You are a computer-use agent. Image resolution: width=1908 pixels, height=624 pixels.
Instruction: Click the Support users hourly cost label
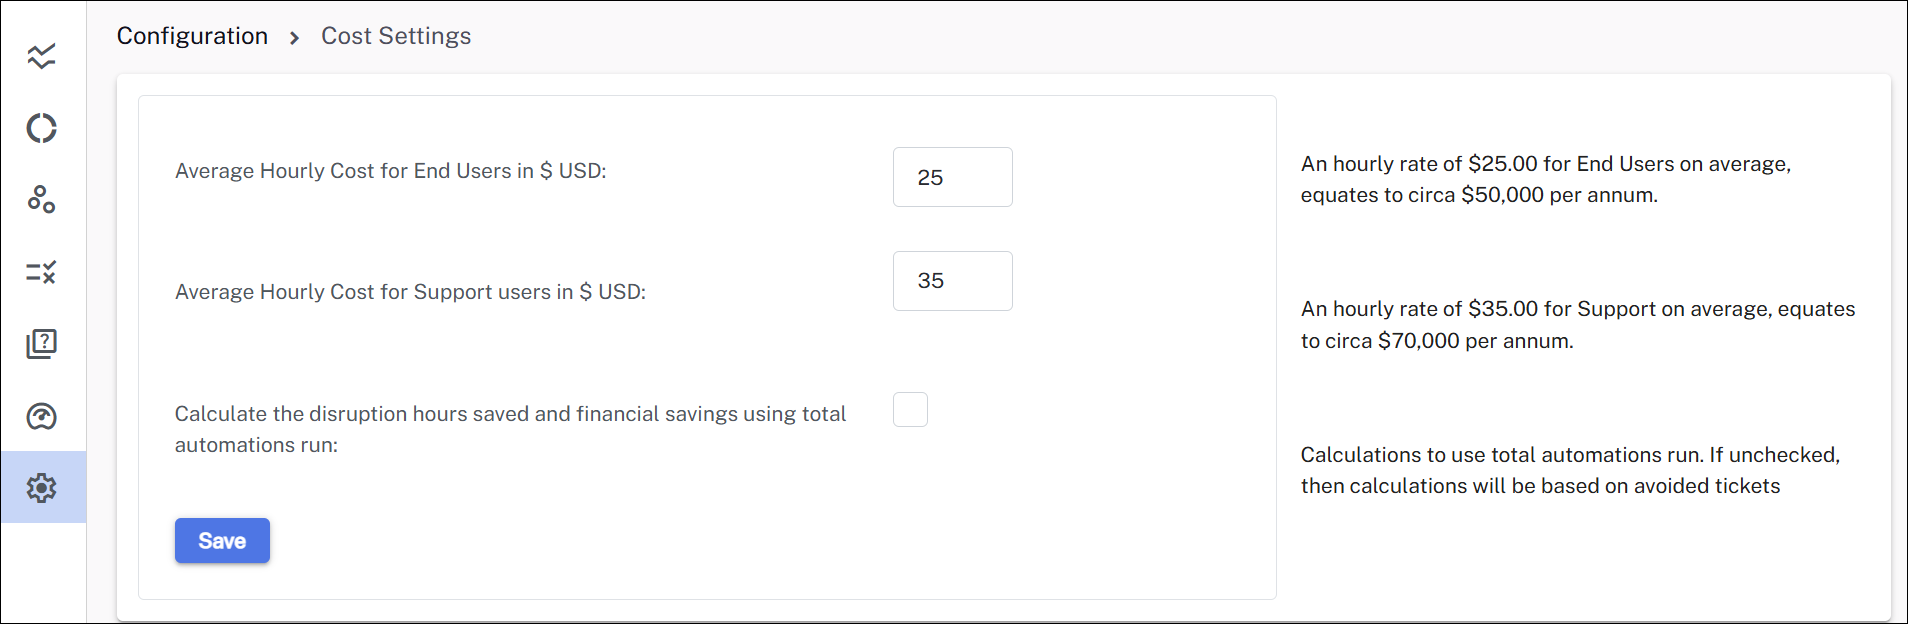[410, 292]
